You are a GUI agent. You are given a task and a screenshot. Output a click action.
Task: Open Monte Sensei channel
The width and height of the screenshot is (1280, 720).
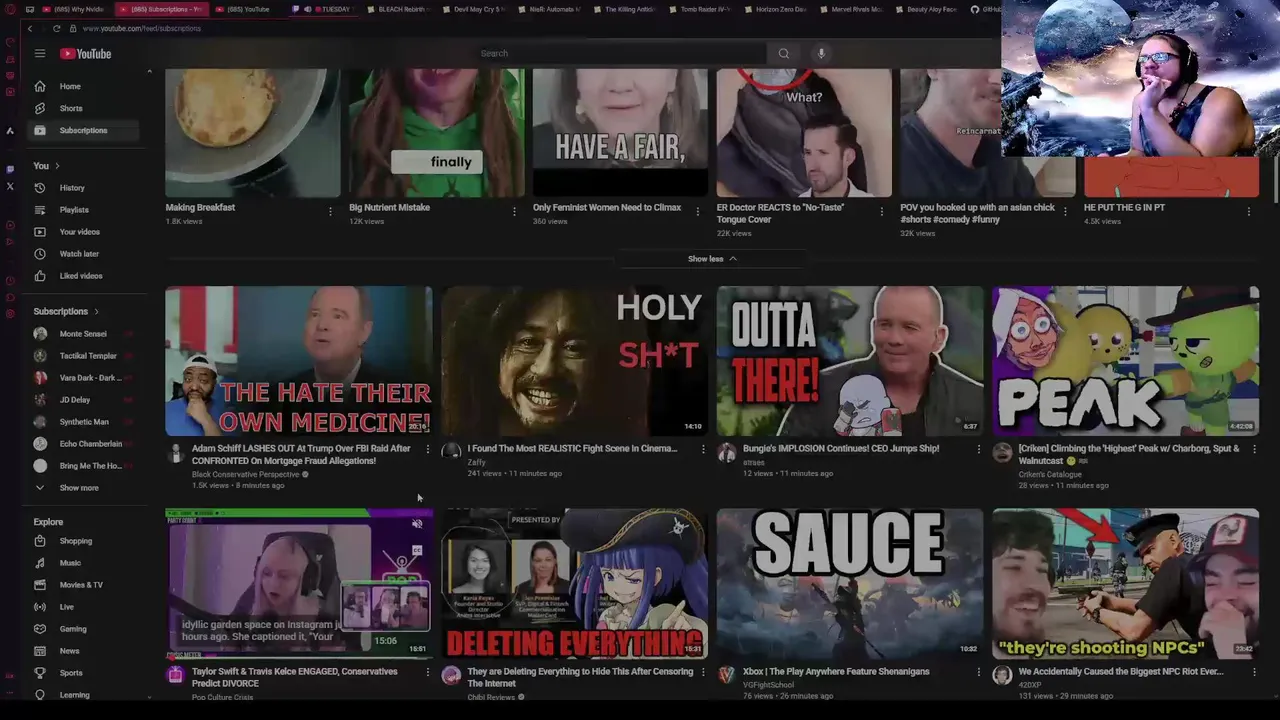(x=84, y=334)
